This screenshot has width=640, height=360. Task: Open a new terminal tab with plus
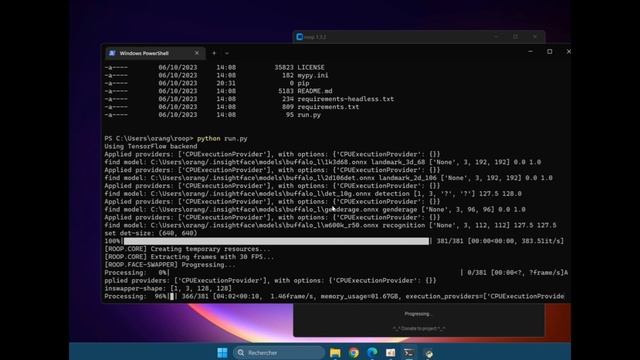214,53
